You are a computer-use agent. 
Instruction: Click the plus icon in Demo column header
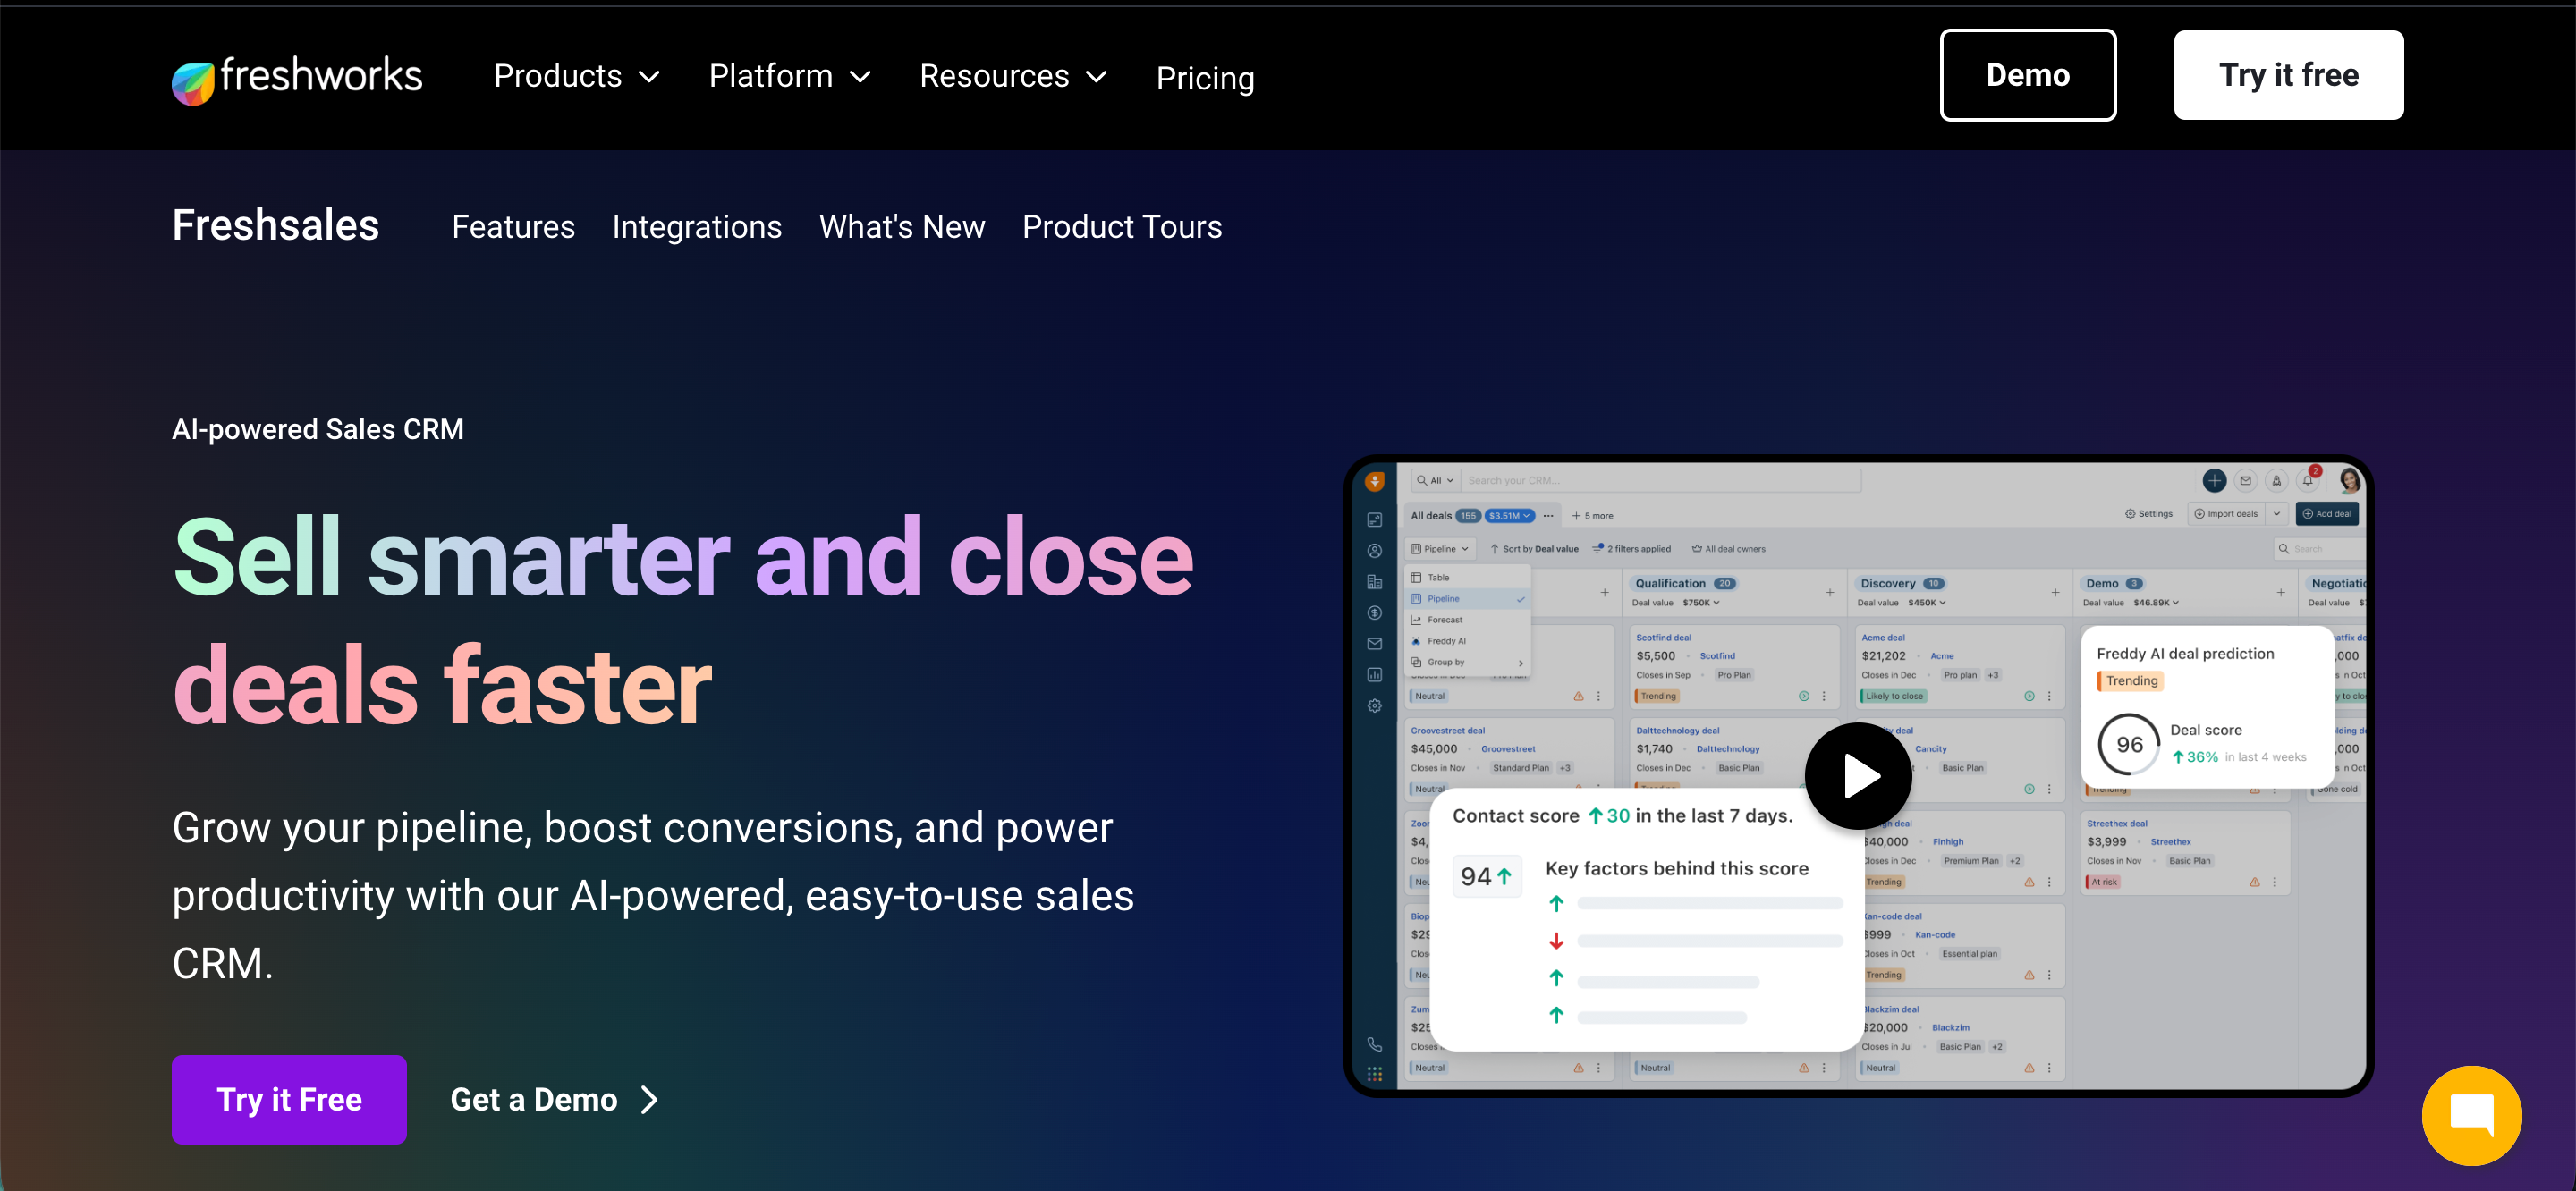pos(2281,593)
